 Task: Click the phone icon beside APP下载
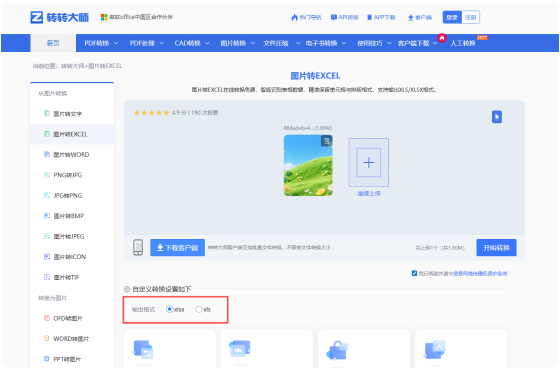click(x=369, y=17)
